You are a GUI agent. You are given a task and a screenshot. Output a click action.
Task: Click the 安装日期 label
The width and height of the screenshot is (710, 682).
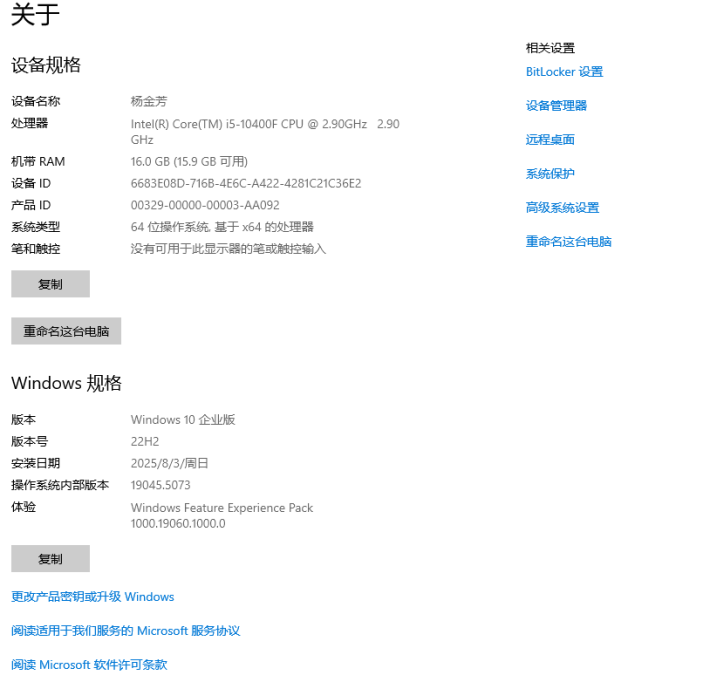coord(36,463)
